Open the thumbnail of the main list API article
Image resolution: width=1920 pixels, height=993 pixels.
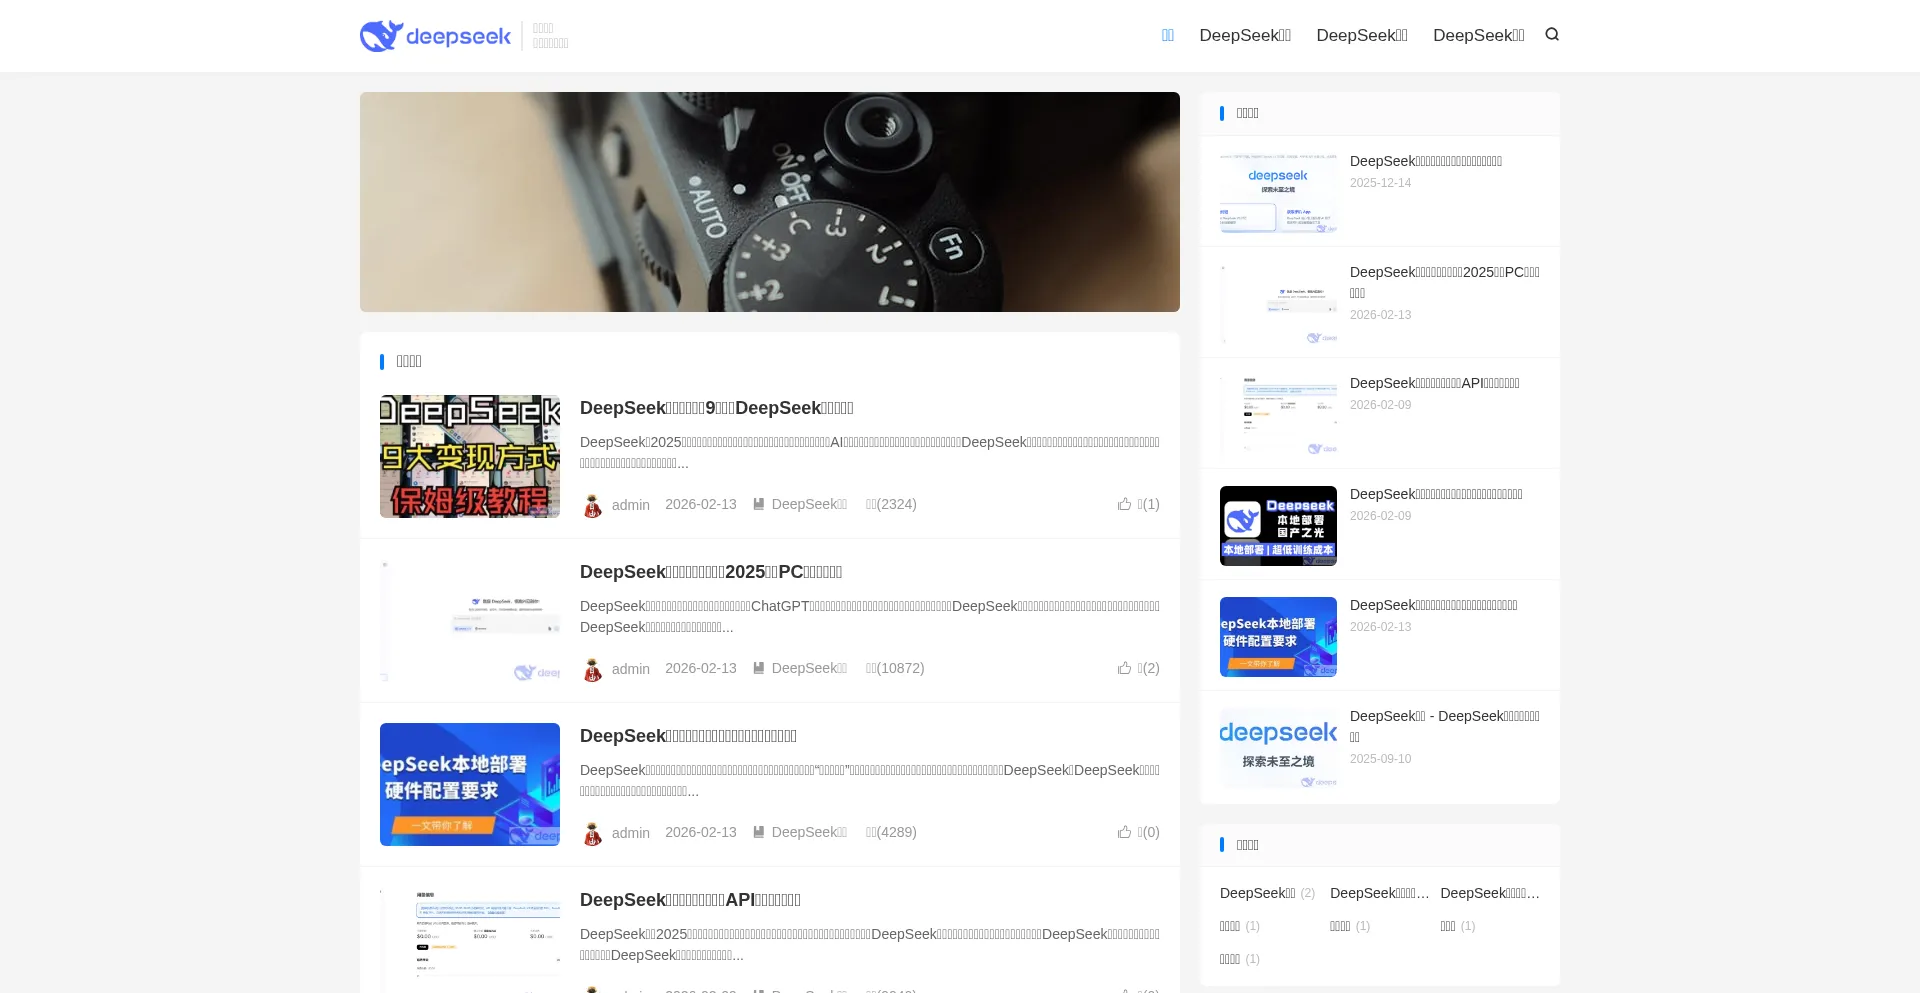coord(470,940)
